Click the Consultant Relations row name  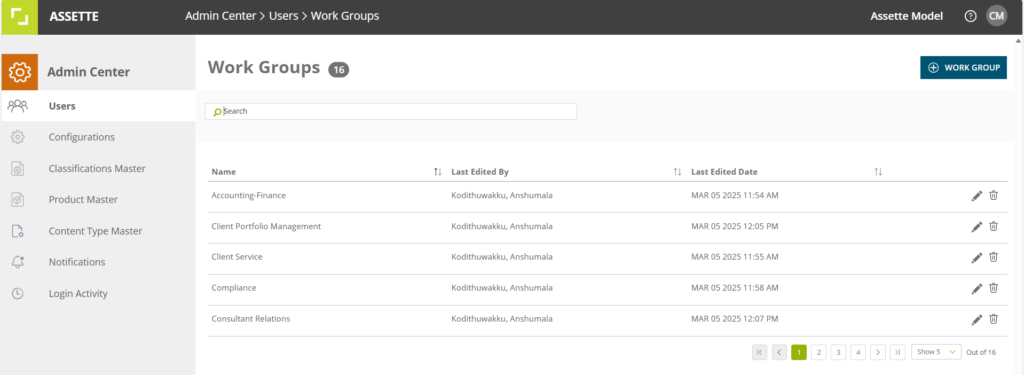tap(251, 319)
